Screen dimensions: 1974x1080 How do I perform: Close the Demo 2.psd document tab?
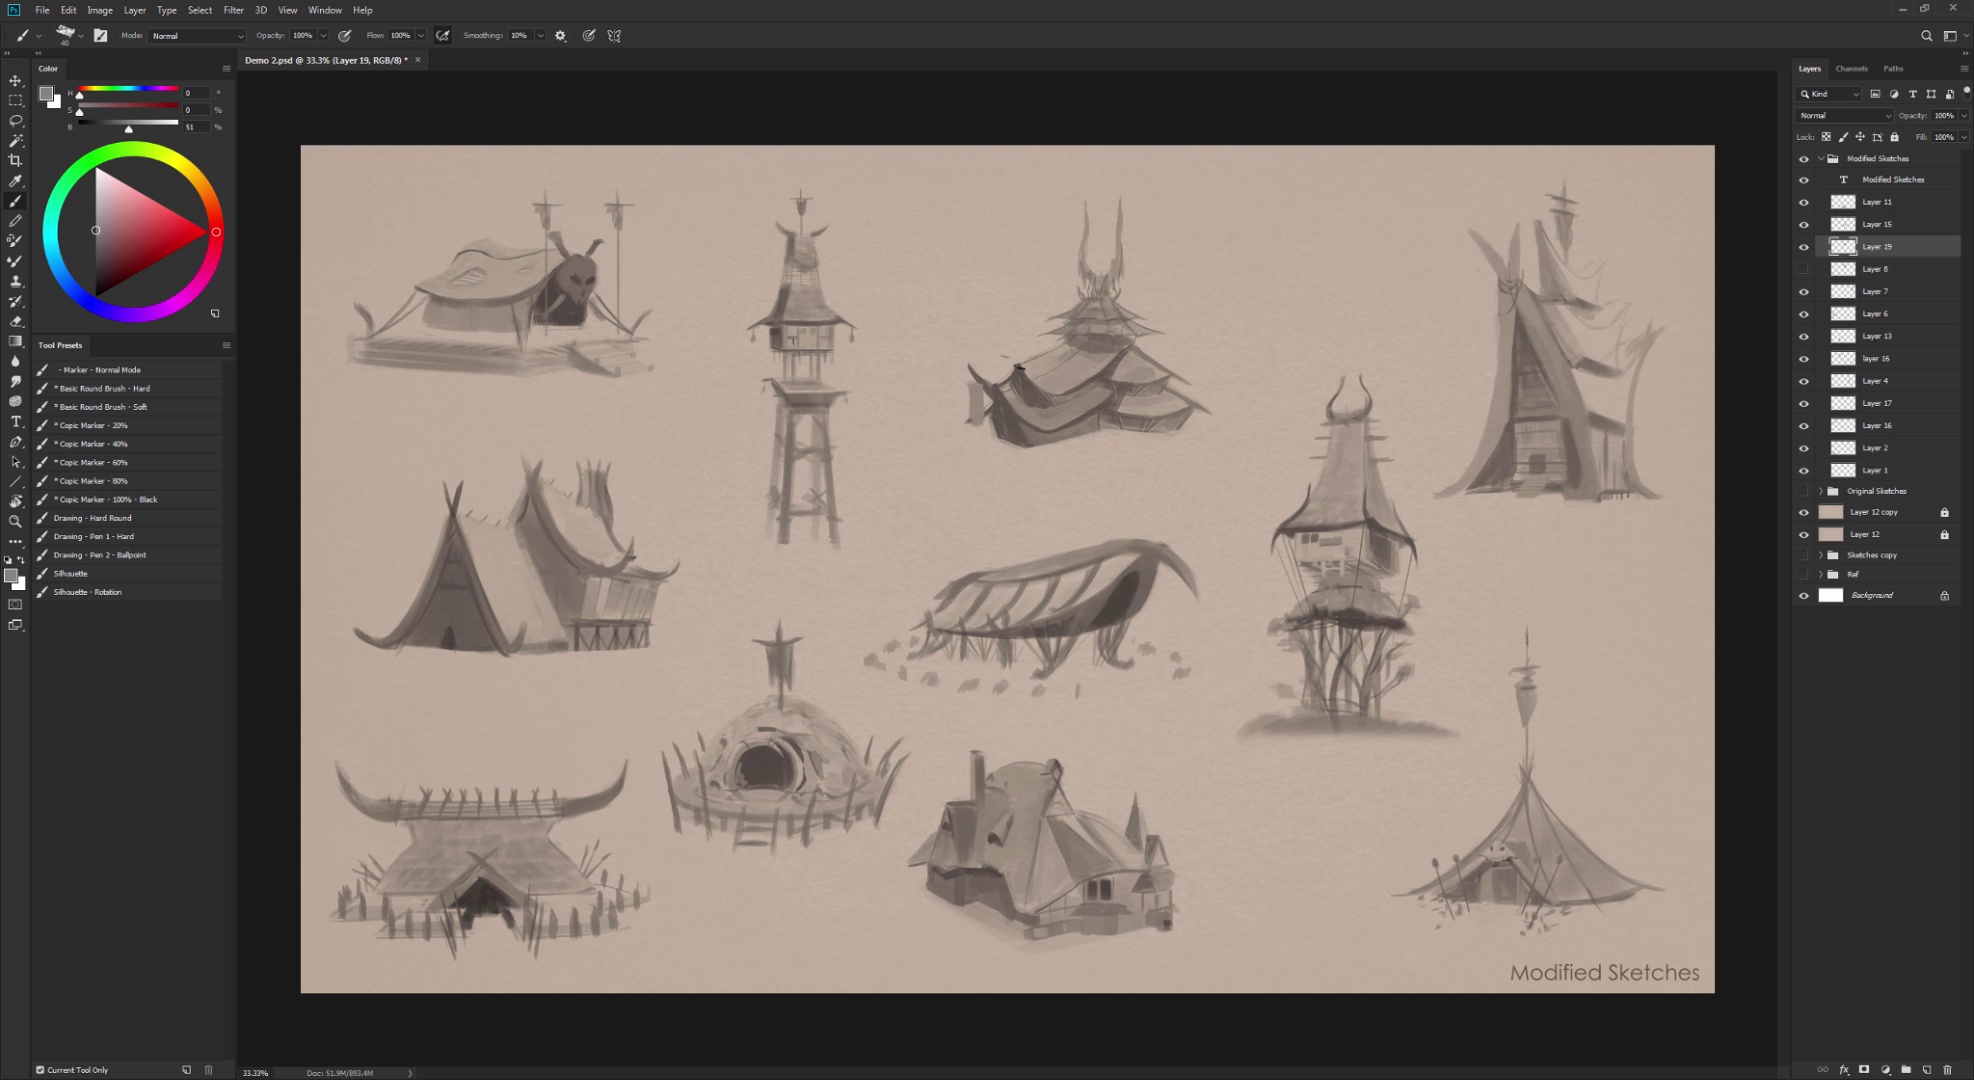point(418,60)
